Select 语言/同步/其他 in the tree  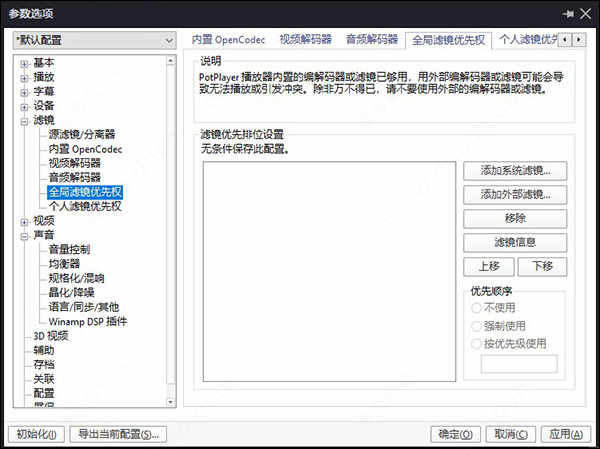tap(84, 307)
